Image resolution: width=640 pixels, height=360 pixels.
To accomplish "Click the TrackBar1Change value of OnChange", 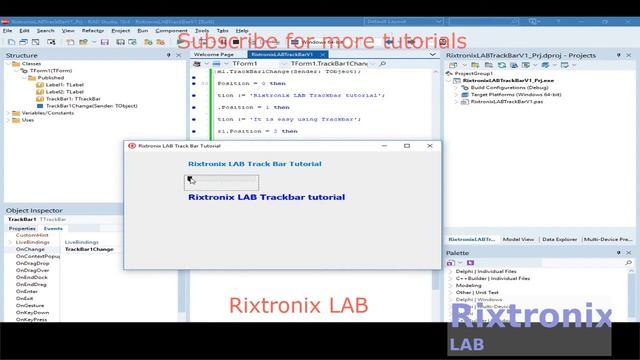I will tap(89, 249).
